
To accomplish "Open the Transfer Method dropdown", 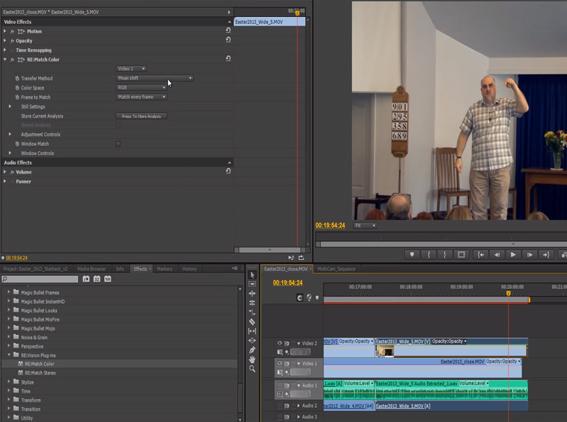I will pyautogui.click(x=154, y=78).
